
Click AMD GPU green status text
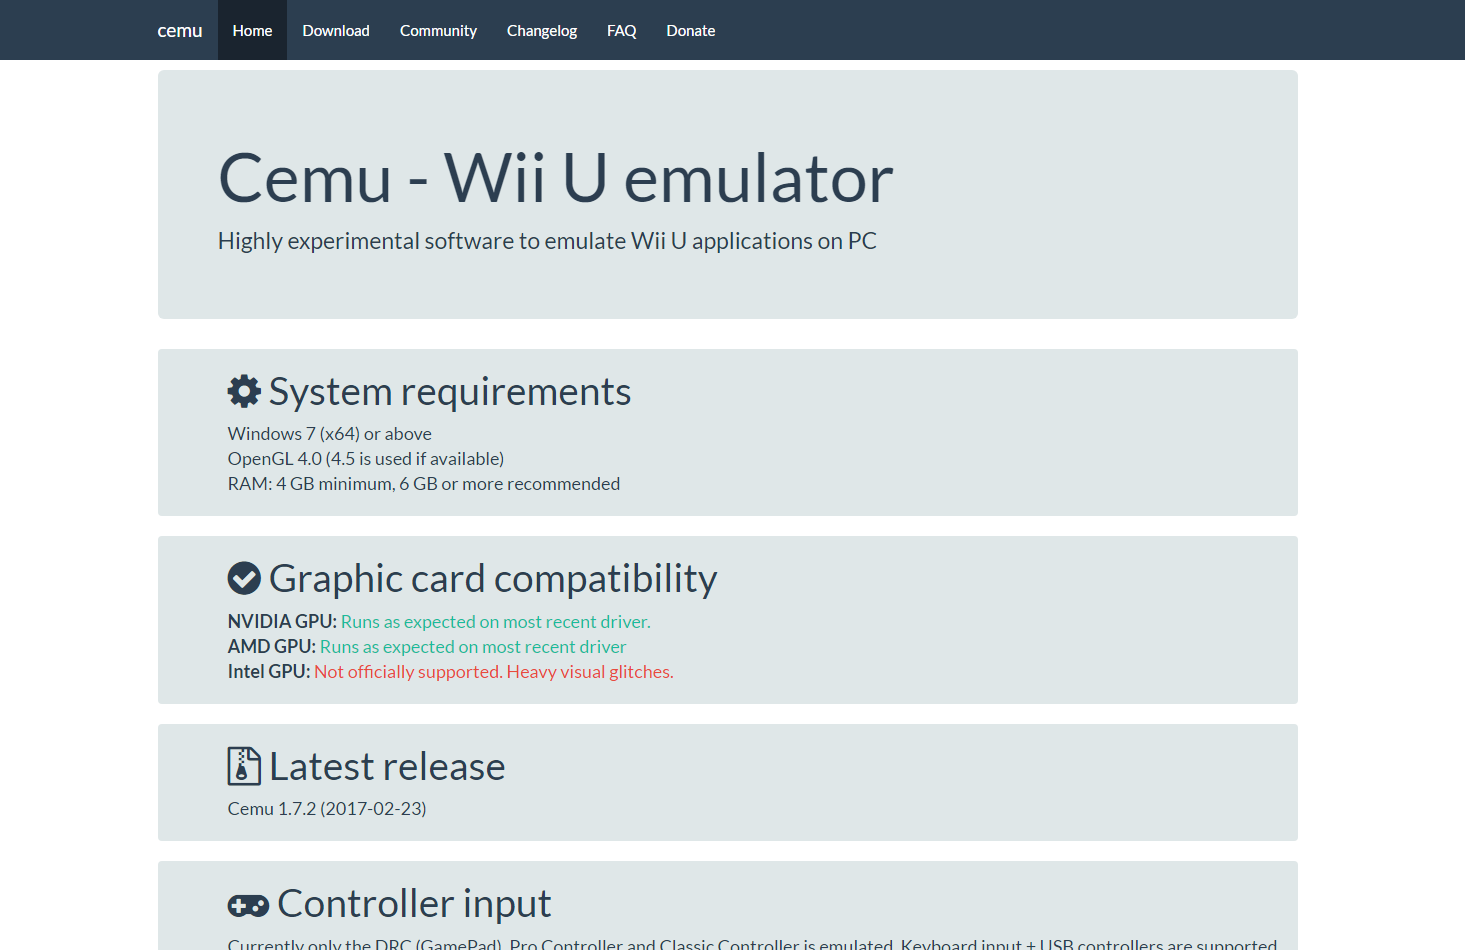click(473, 647)
